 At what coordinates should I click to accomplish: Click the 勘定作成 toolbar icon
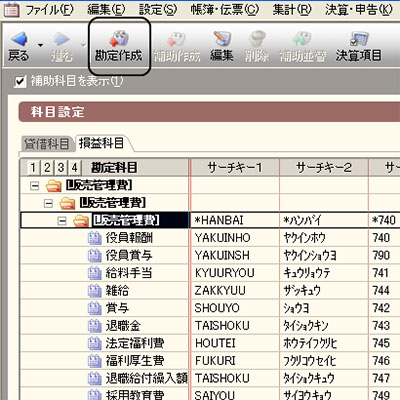click(119, 39)
